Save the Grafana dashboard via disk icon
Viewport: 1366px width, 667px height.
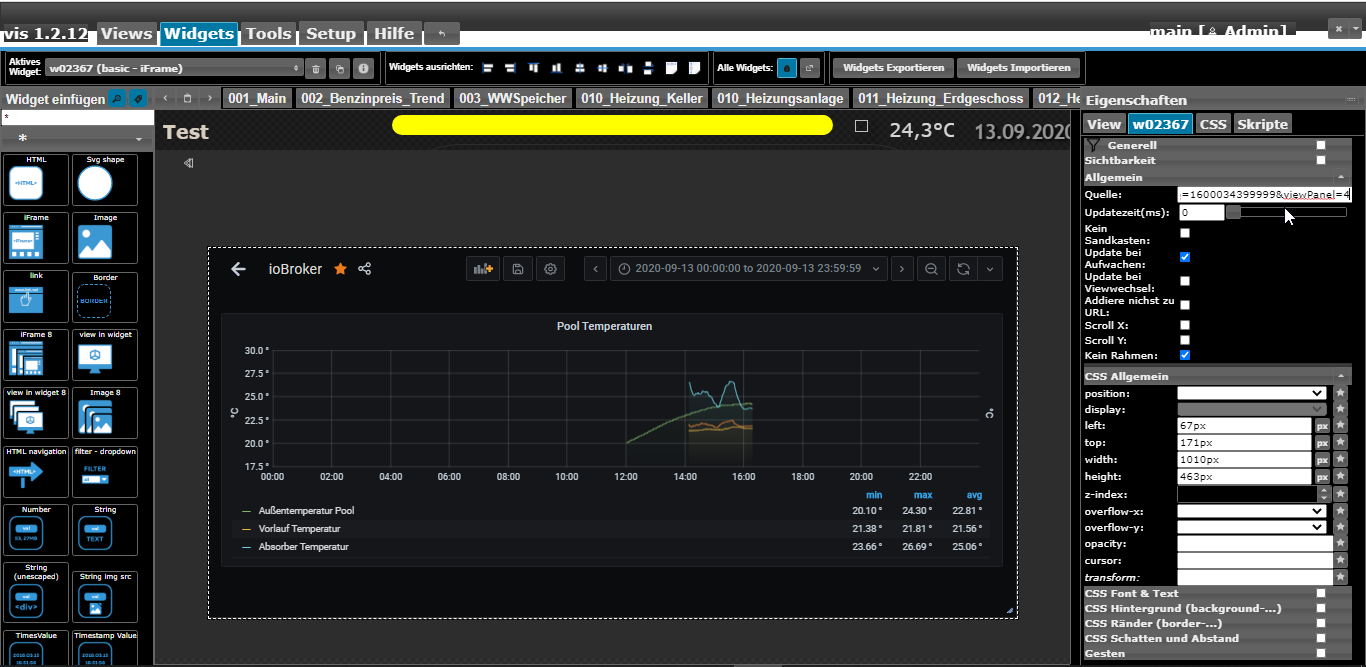tap(518, 269)
